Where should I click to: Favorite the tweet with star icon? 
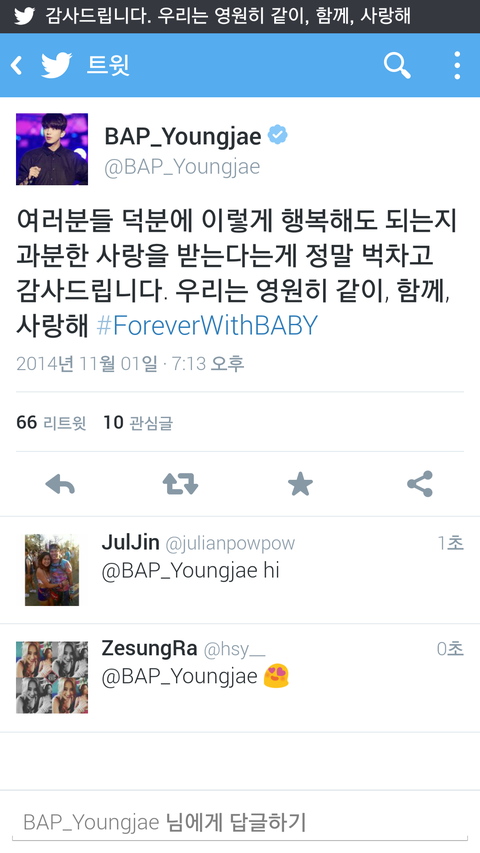pyautogui.click(x=300, y=484)
